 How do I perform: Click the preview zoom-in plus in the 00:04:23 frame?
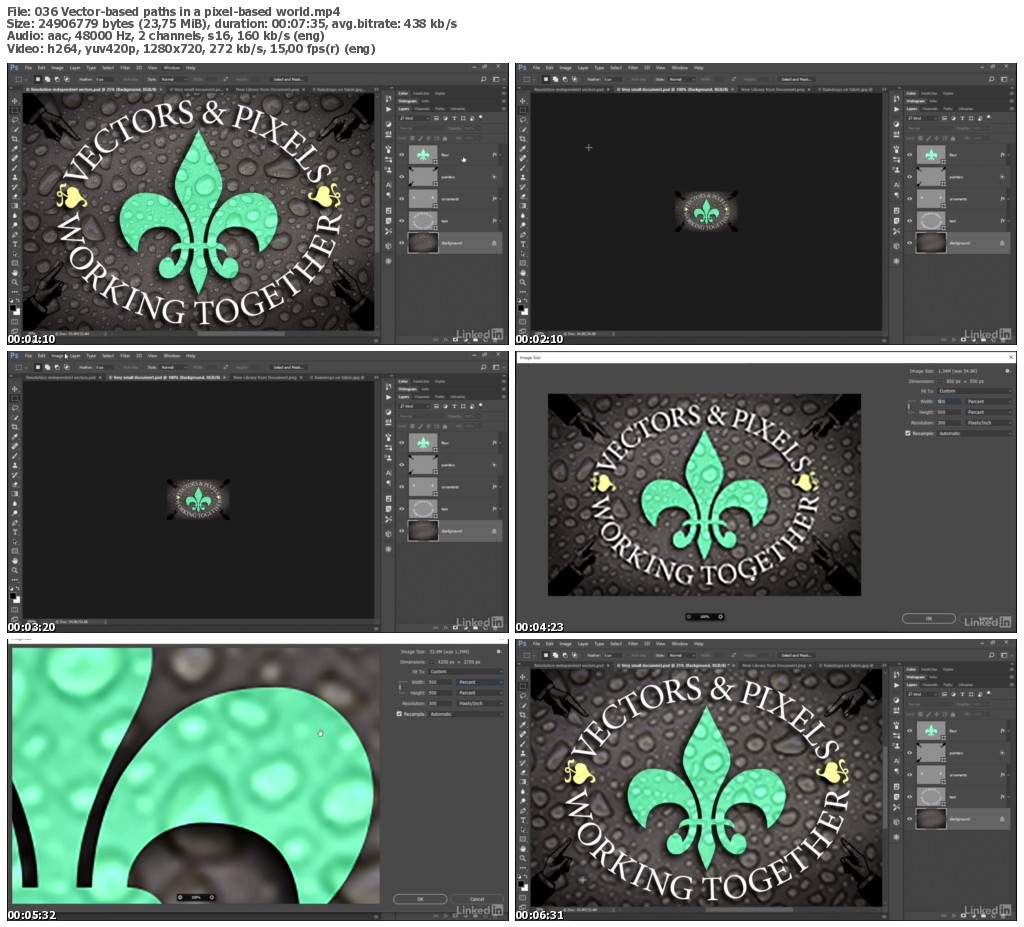pyautogui.click(x=720, y=617)
